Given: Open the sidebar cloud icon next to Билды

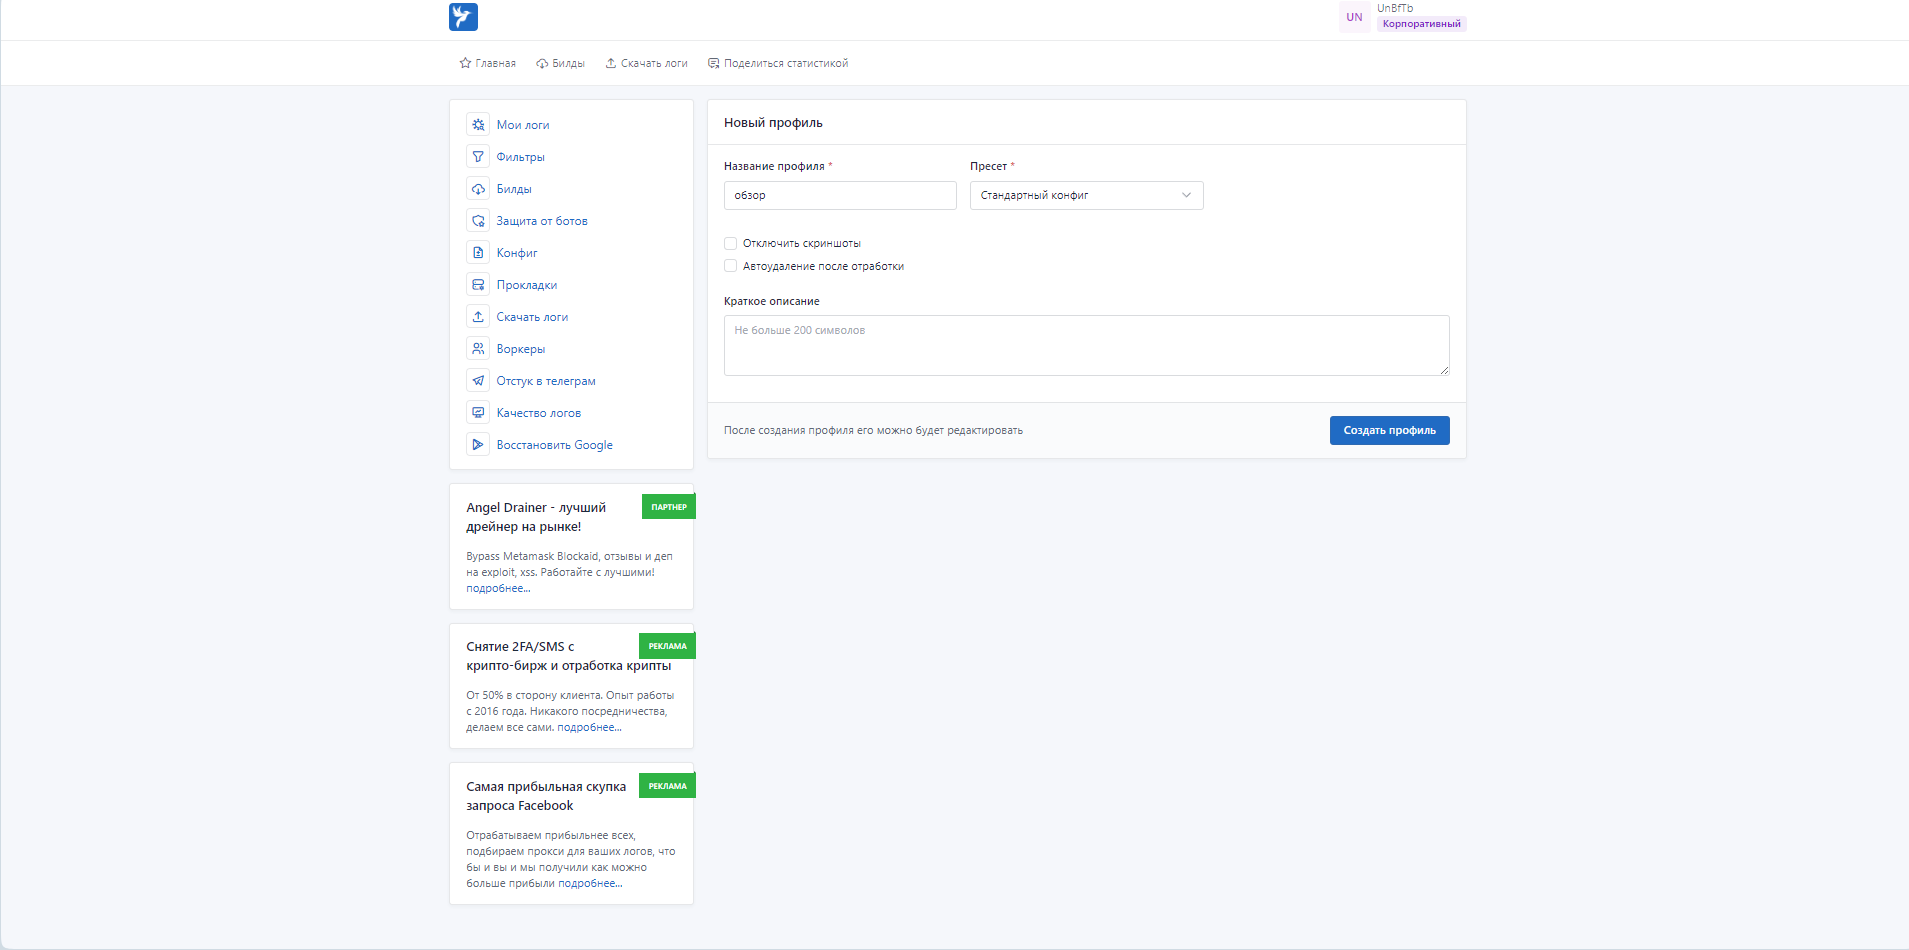Looking at the screenshot, I should 478,189.
